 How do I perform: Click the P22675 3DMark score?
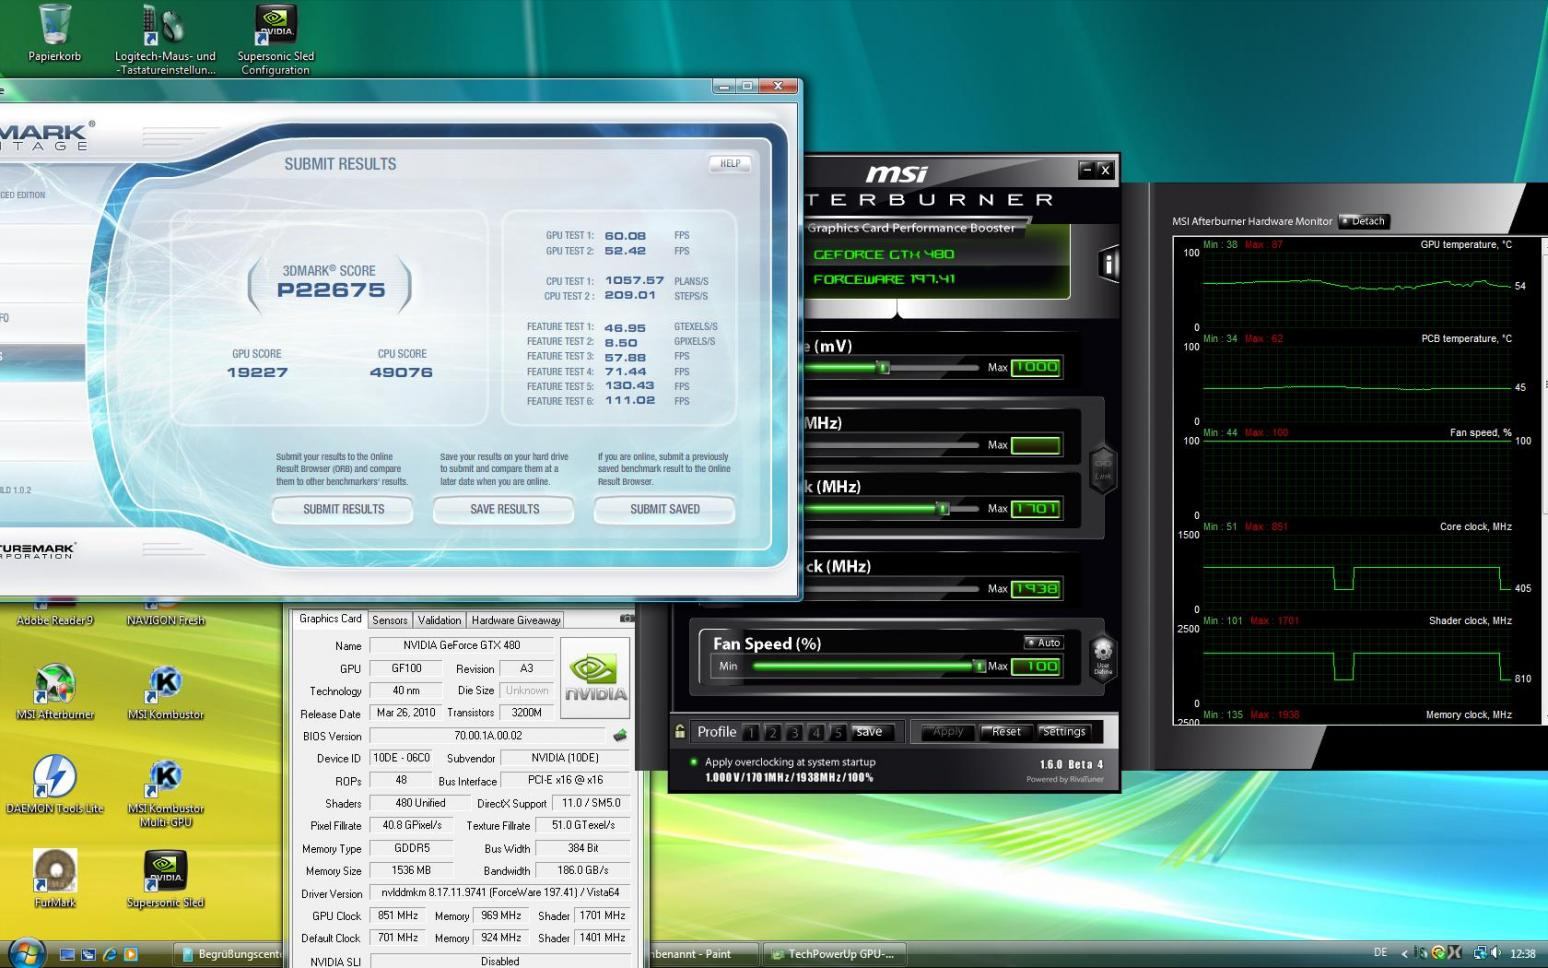click(331, 290)
